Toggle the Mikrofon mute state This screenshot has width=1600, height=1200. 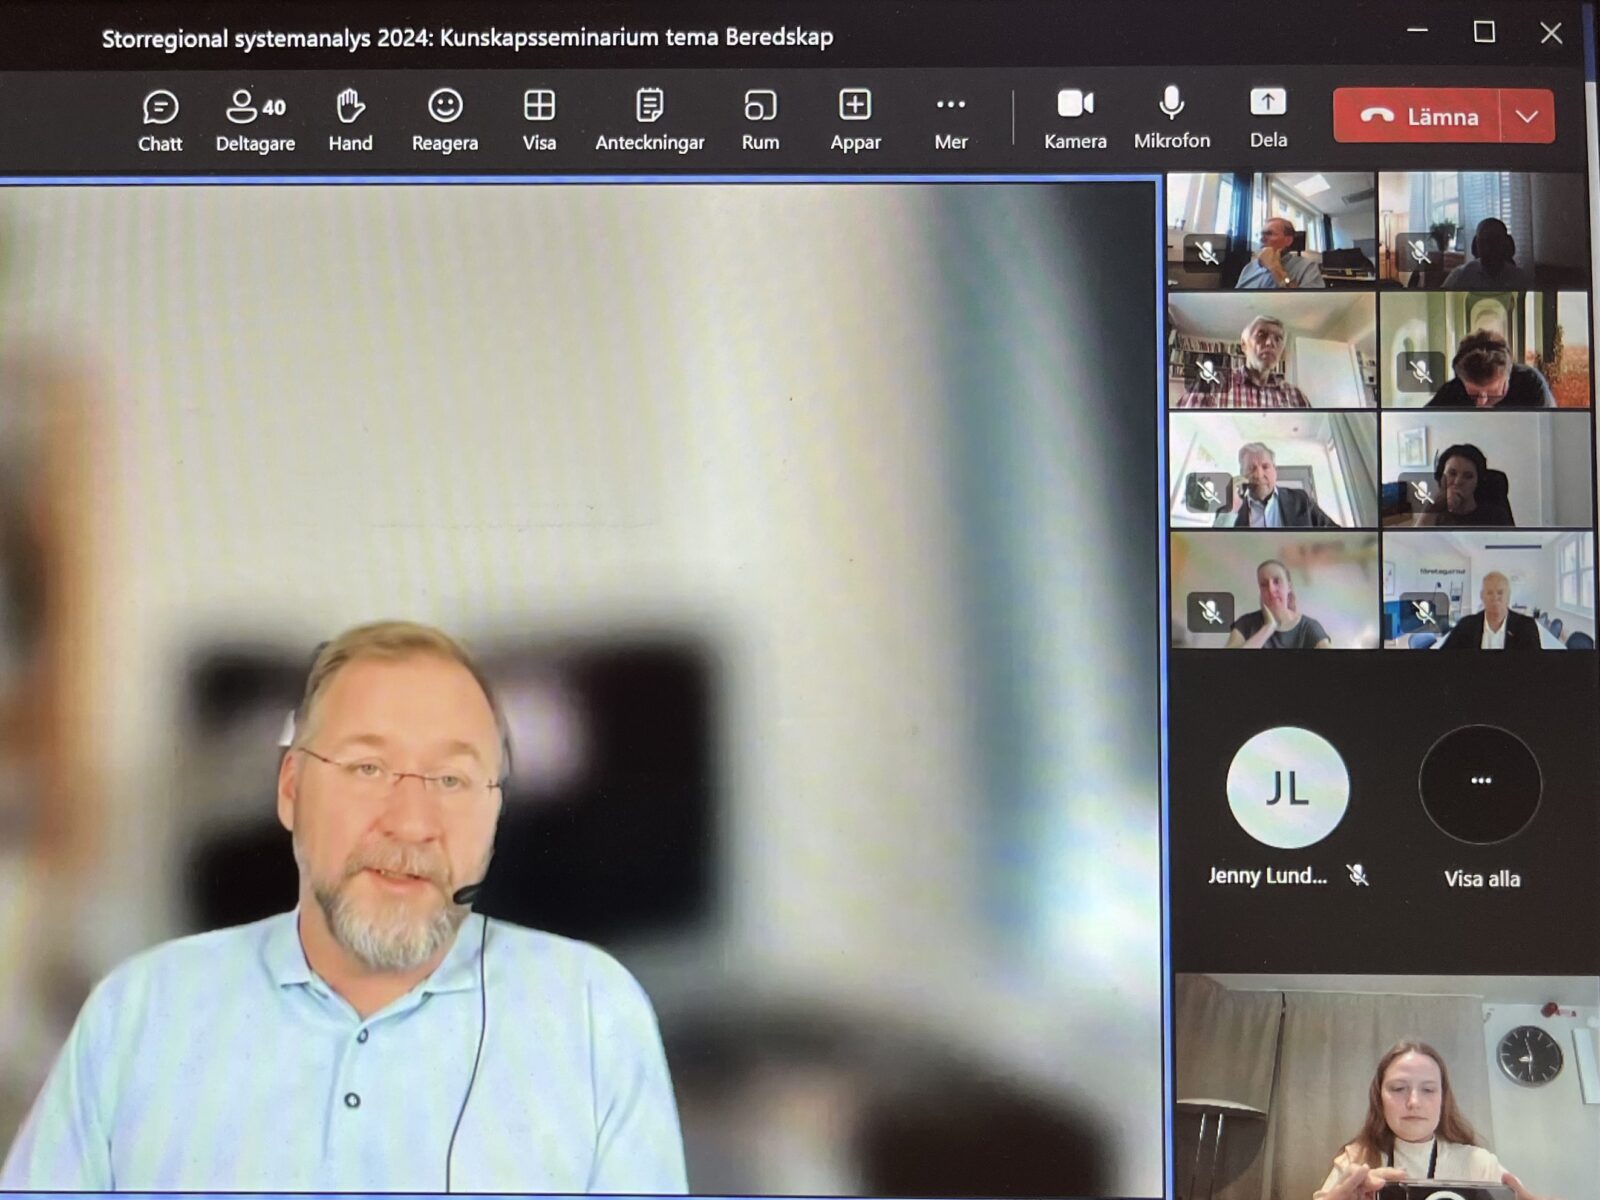click(1171, 119)
